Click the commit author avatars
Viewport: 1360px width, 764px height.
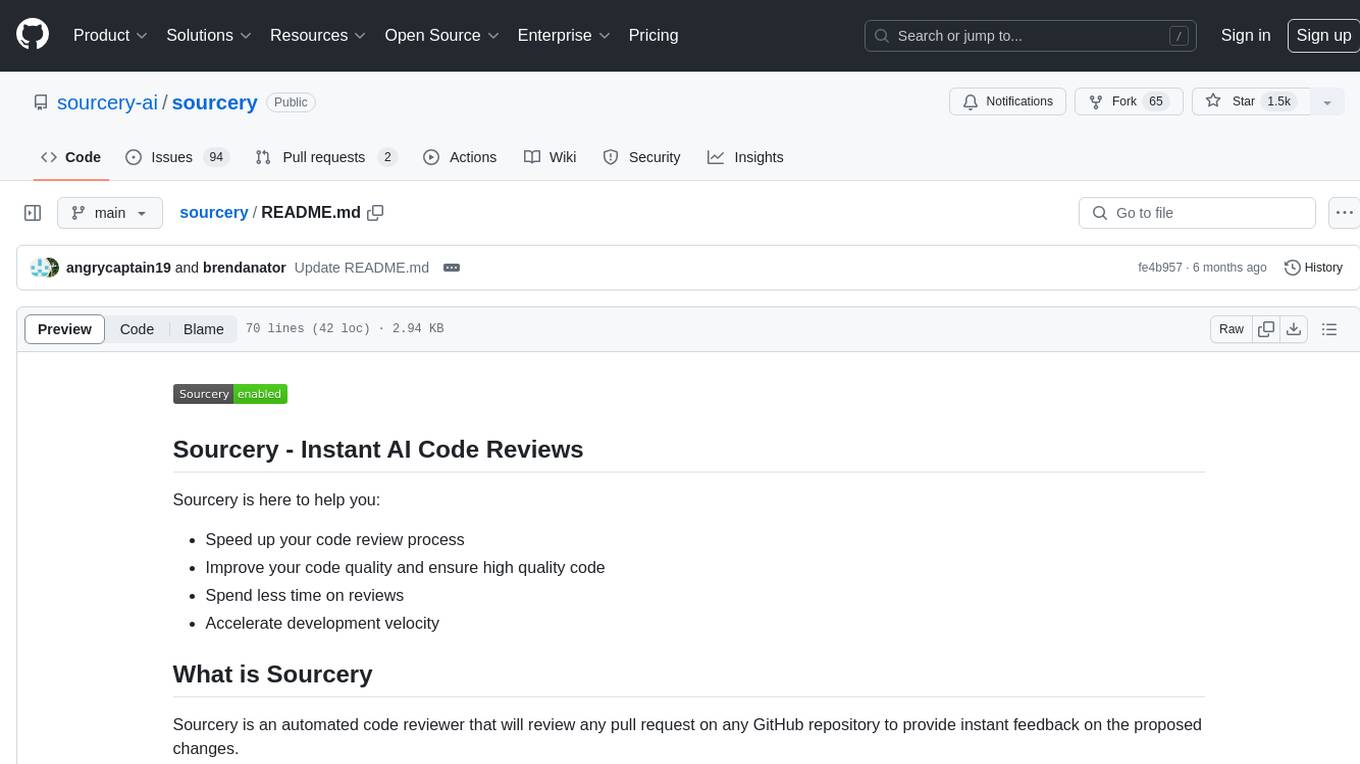point(45,268)
